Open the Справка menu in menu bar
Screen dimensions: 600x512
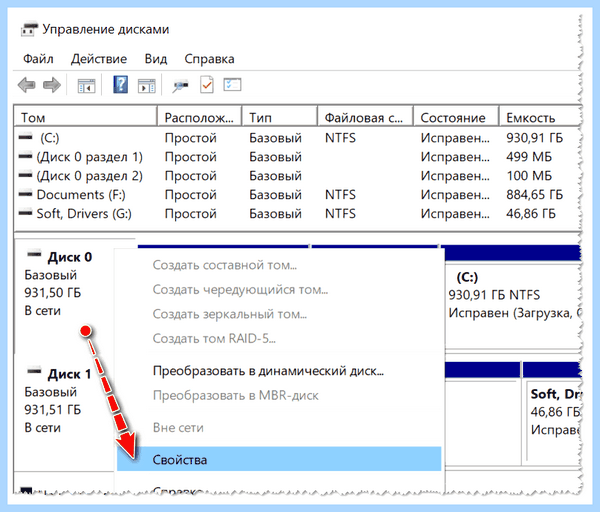point(209,59)
